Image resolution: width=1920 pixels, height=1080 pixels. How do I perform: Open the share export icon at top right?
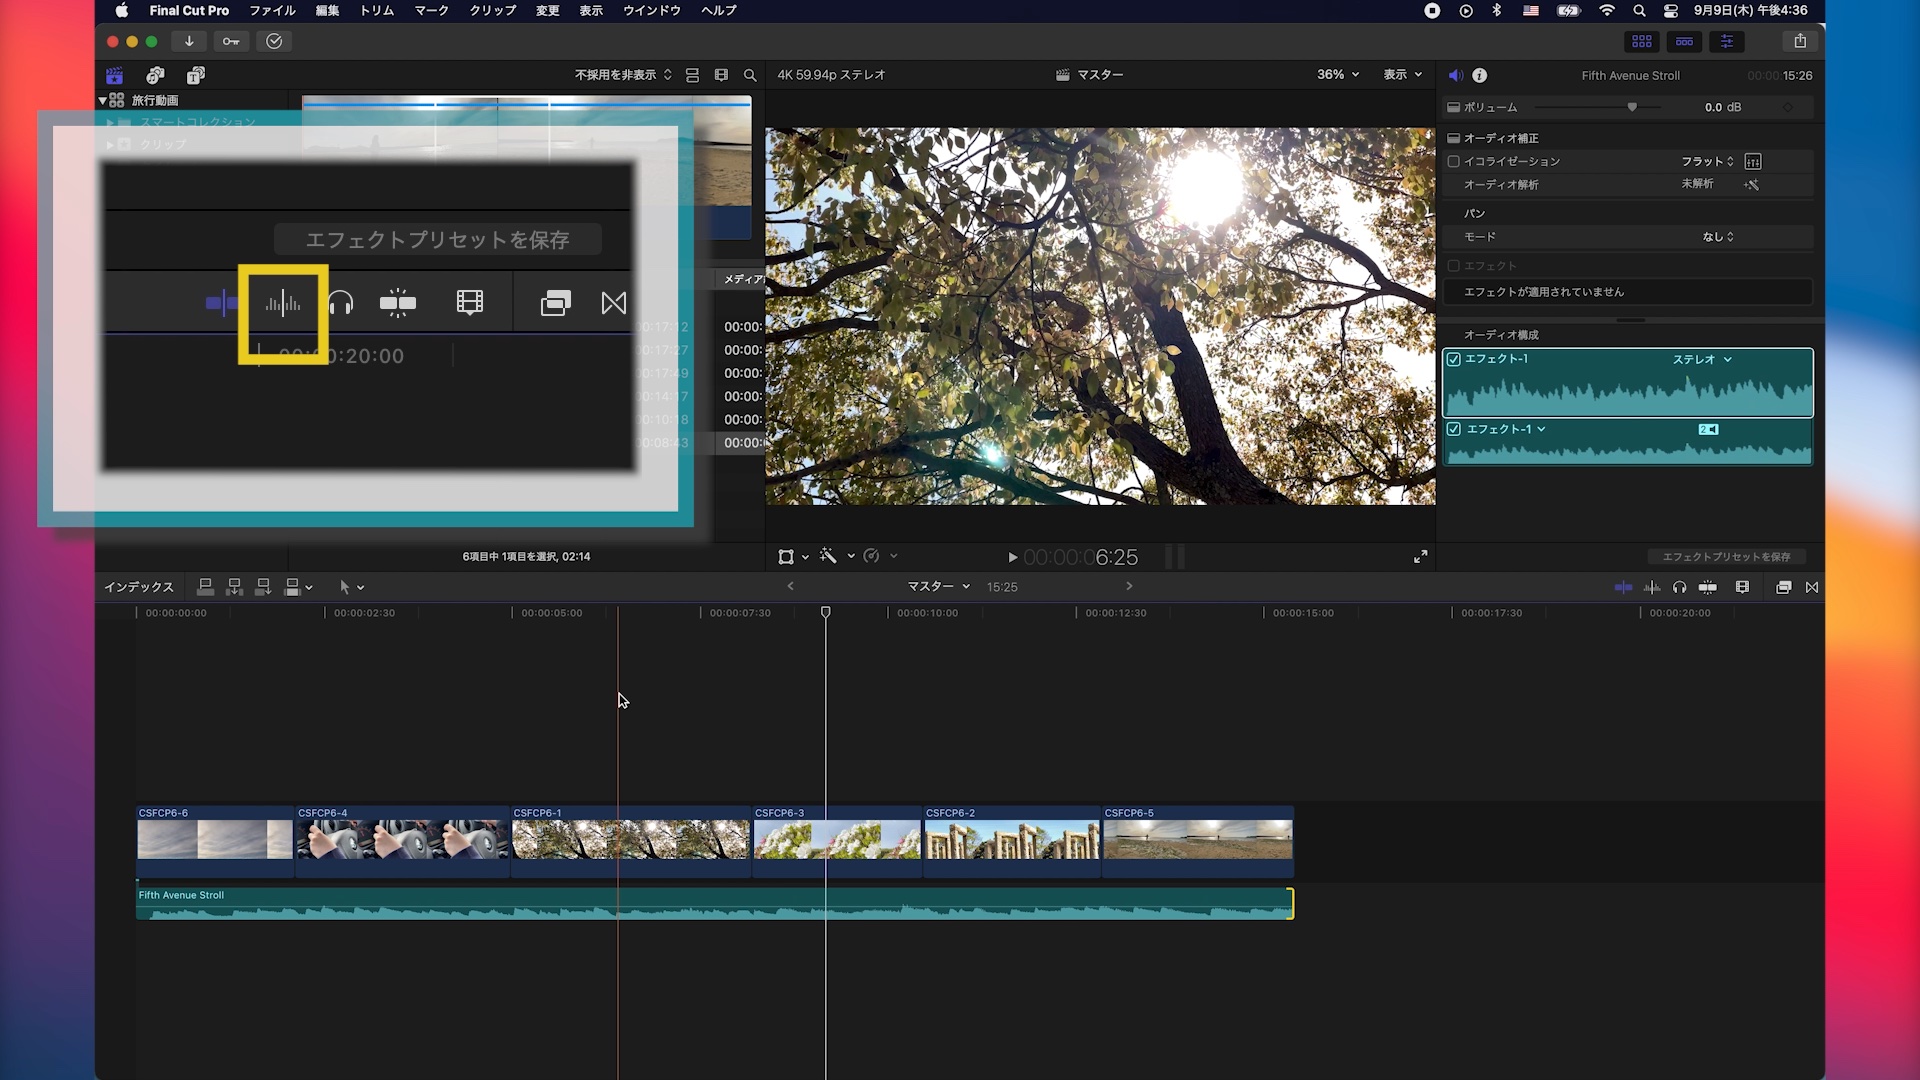point(1800,41)
